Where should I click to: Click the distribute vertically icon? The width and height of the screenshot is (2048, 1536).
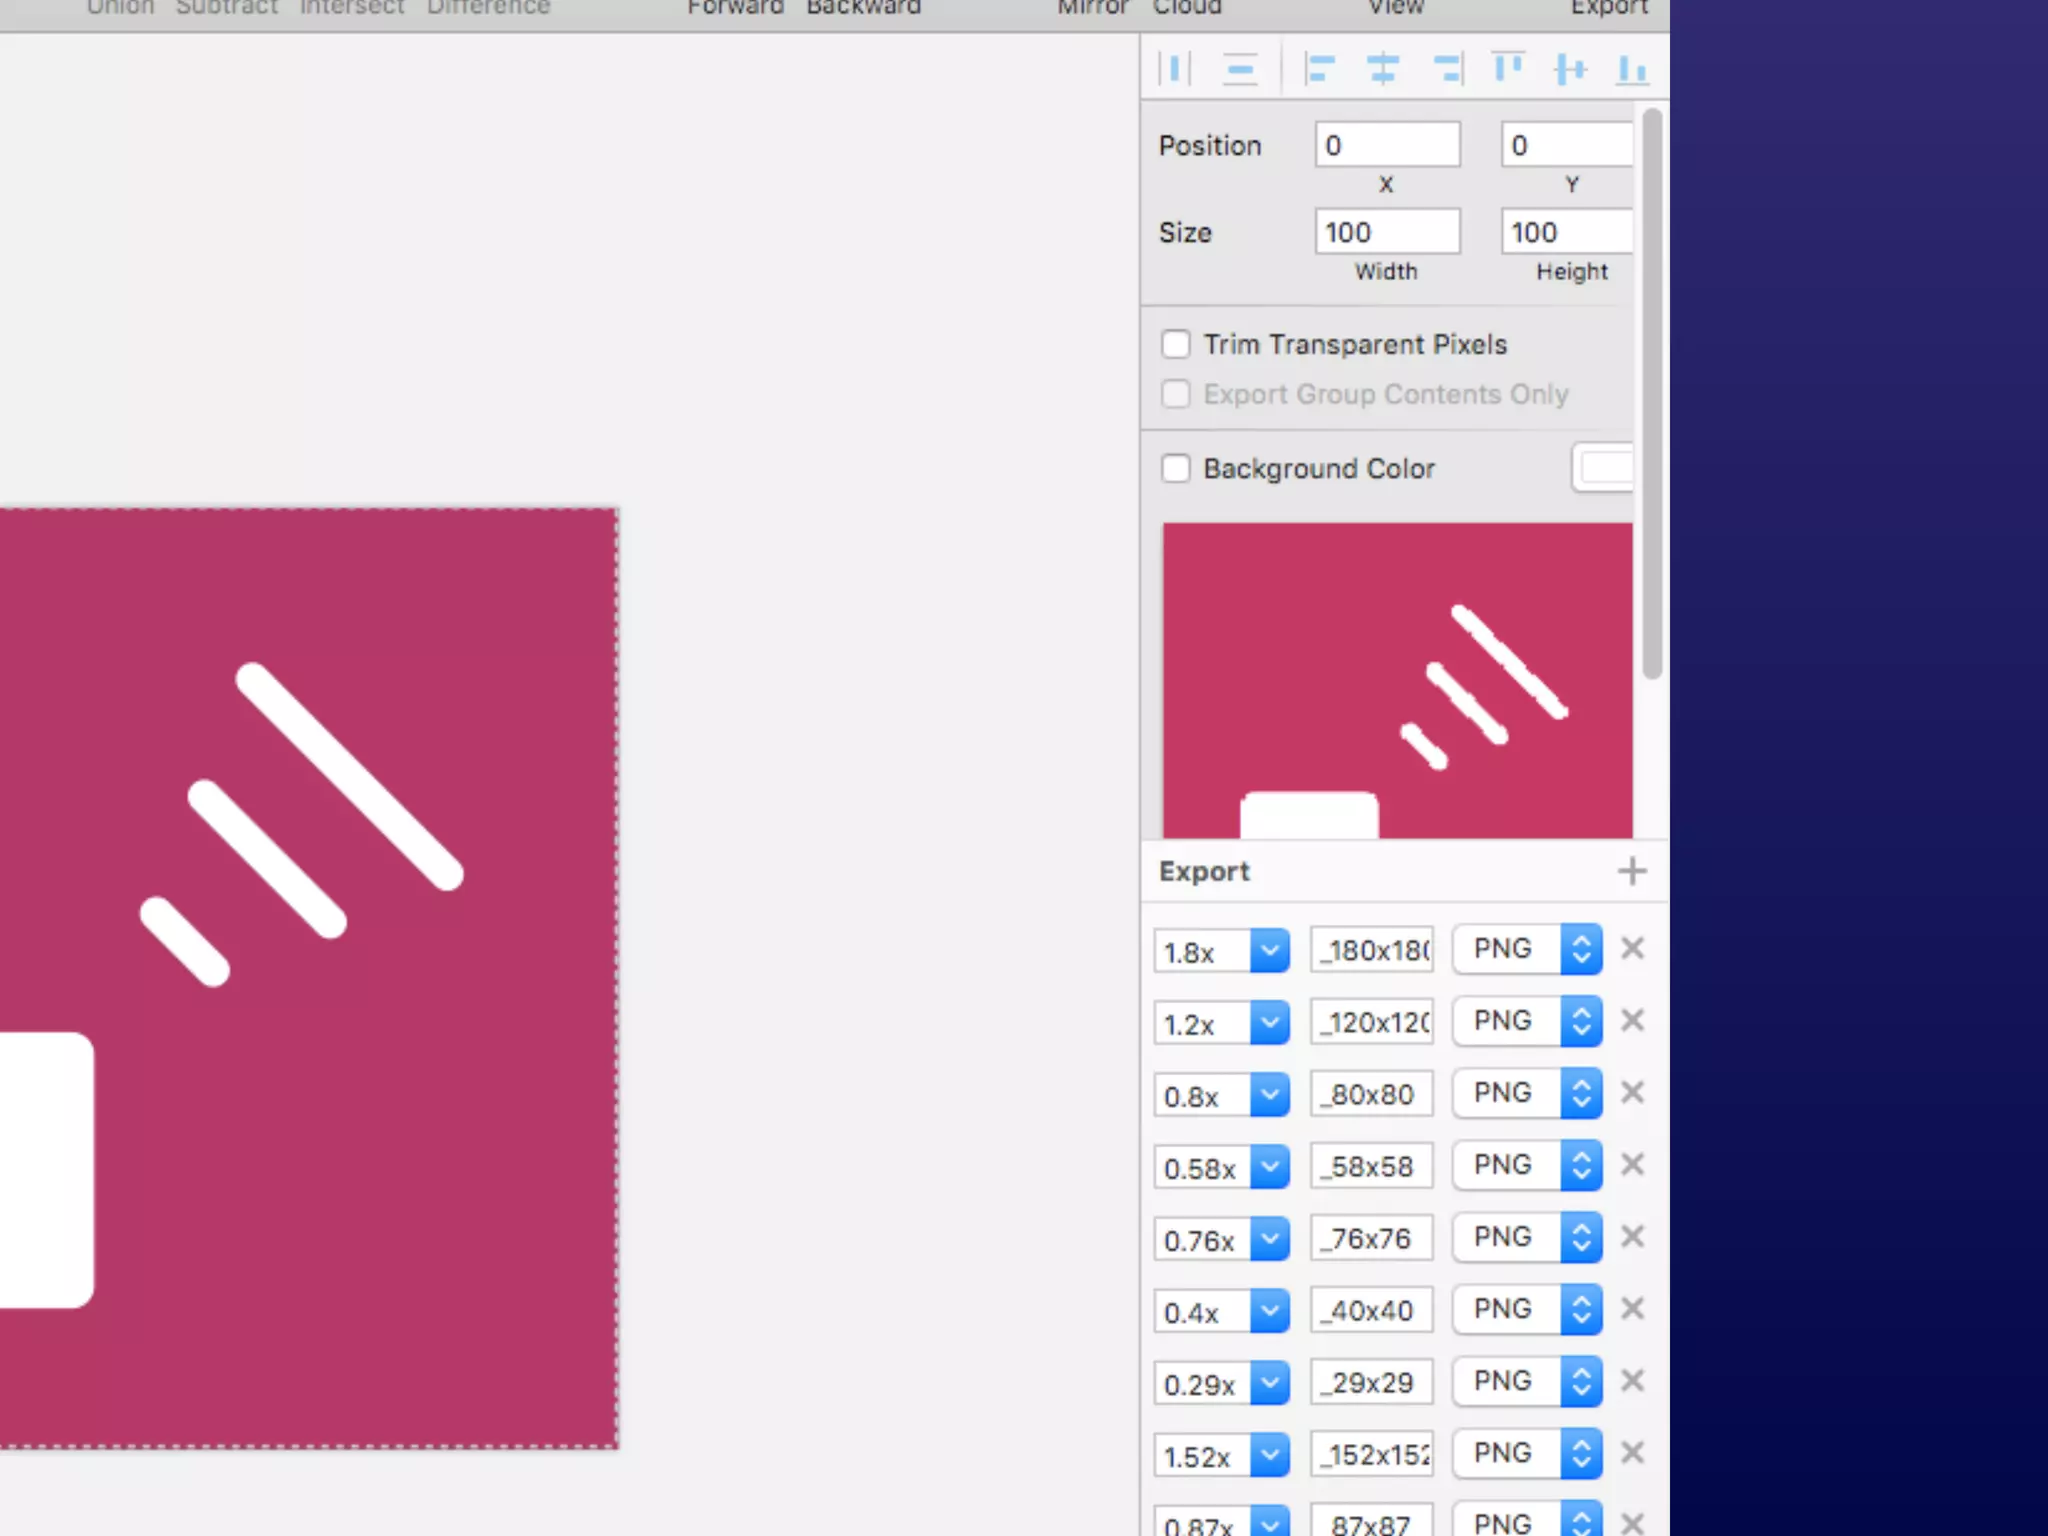[x=1240, y=69]
